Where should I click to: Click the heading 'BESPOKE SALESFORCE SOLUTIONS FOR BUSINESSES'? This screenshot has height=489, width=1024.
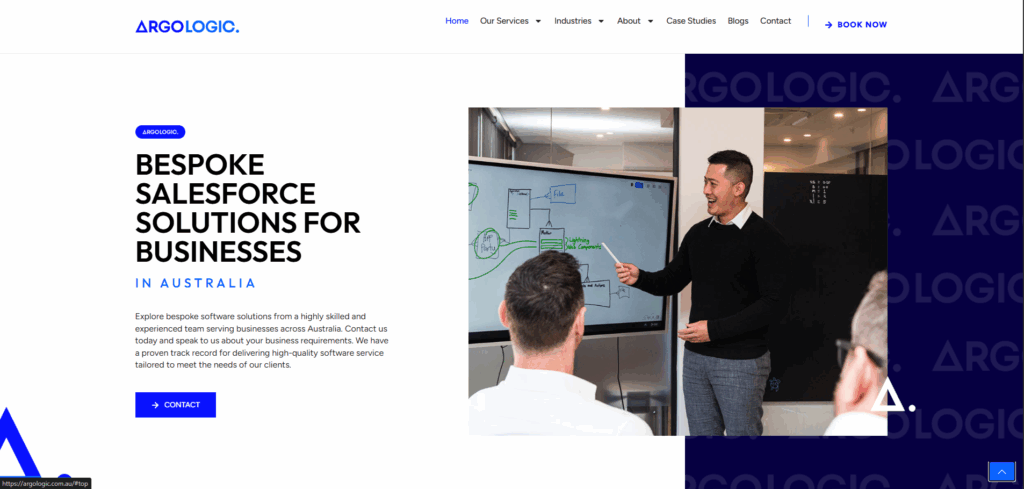tap(248, 208)
